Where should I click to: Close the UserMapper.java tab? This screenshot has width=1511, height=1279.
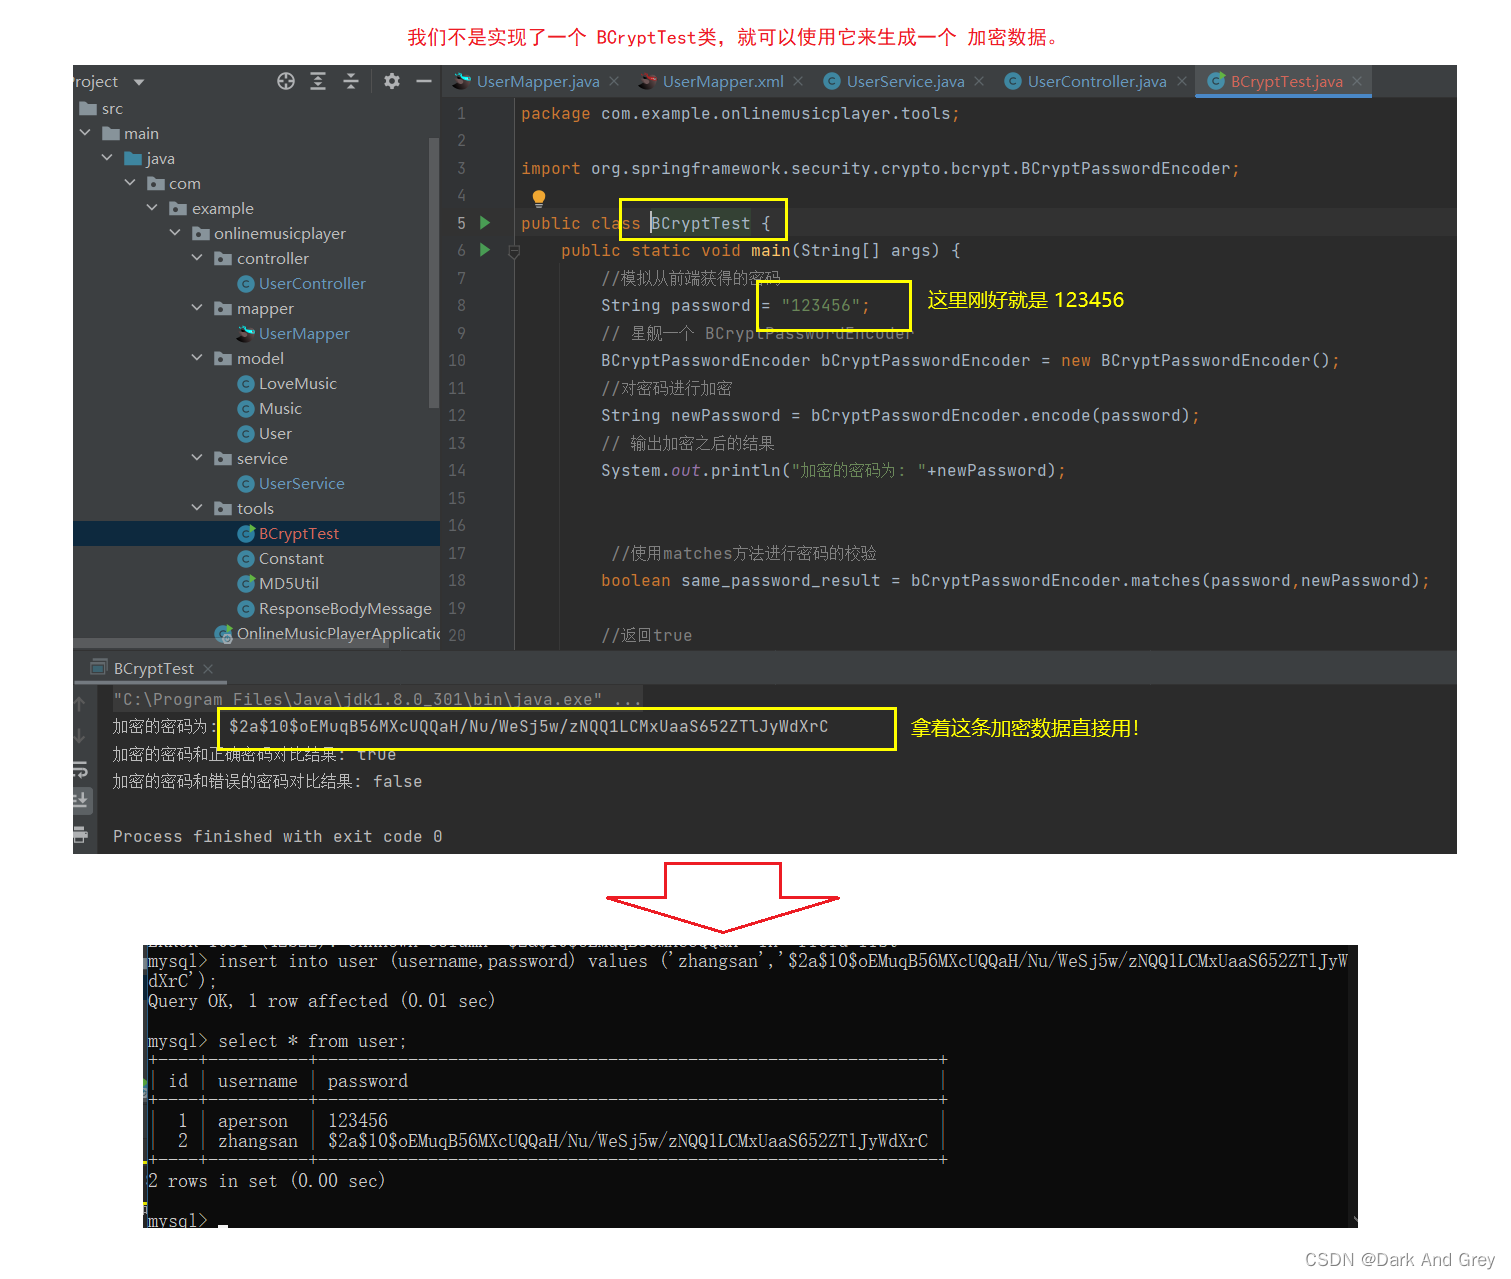pyautogui.click(x=614, y=81)
